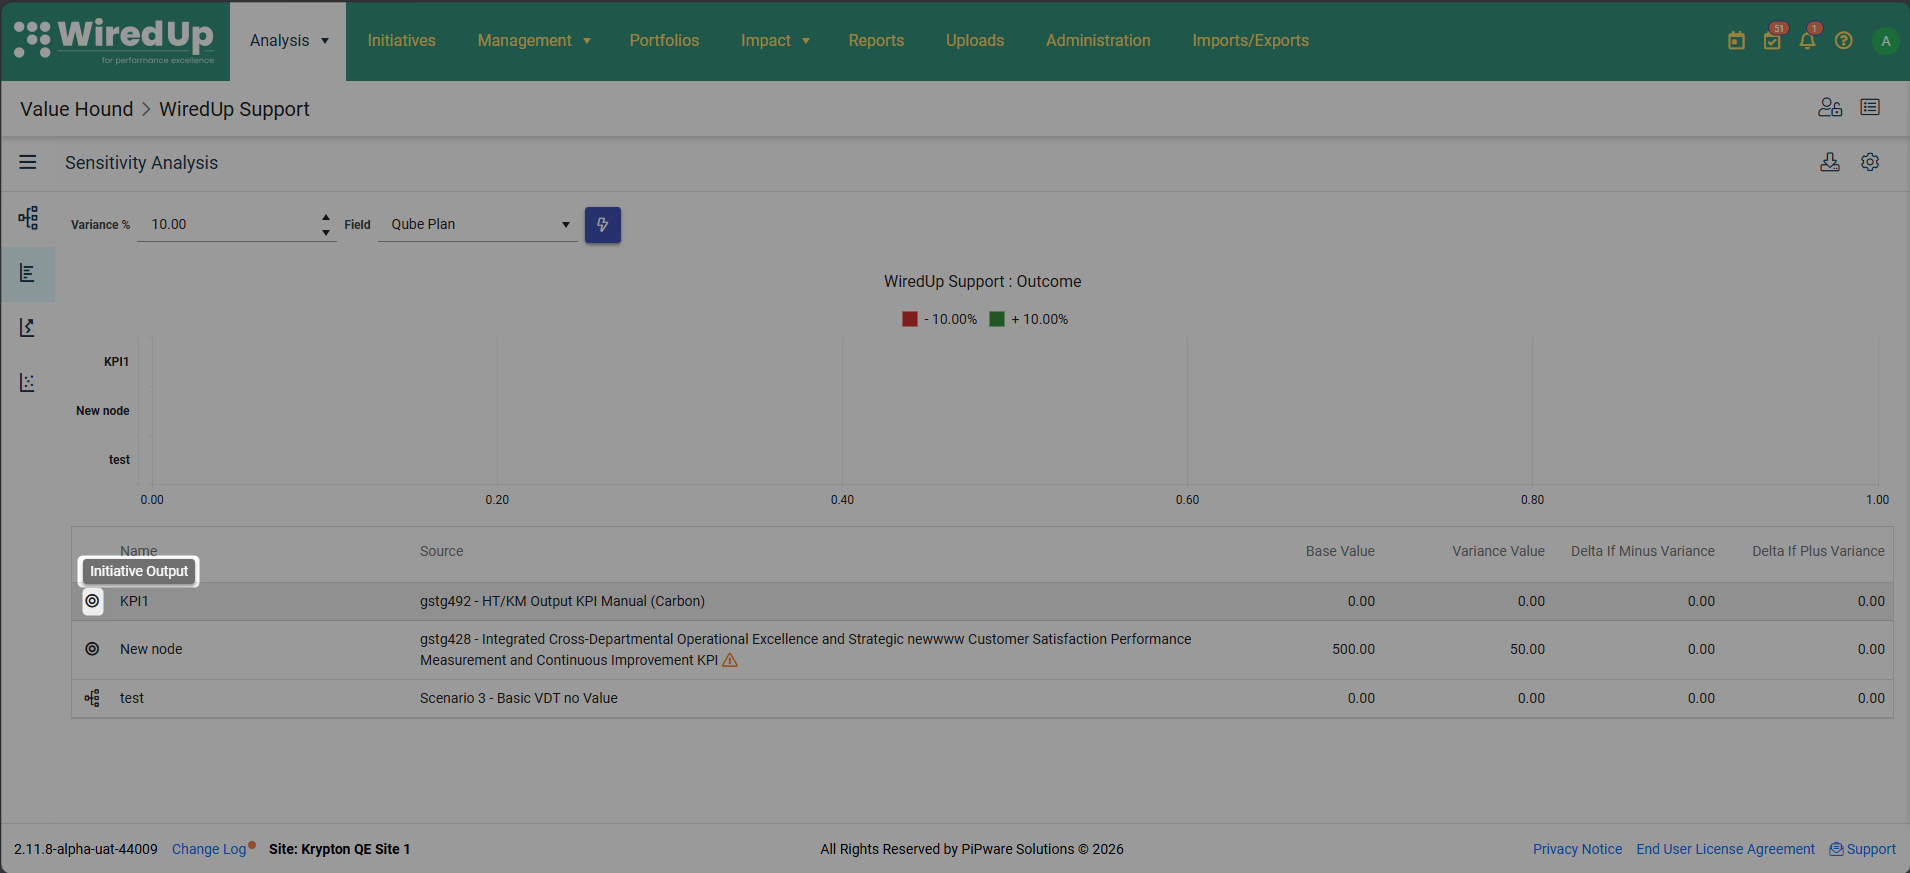Click Sensitivity Analysis heading
Image resolution: width=1910 pixels, height=873 pixels.
[141, 163]
